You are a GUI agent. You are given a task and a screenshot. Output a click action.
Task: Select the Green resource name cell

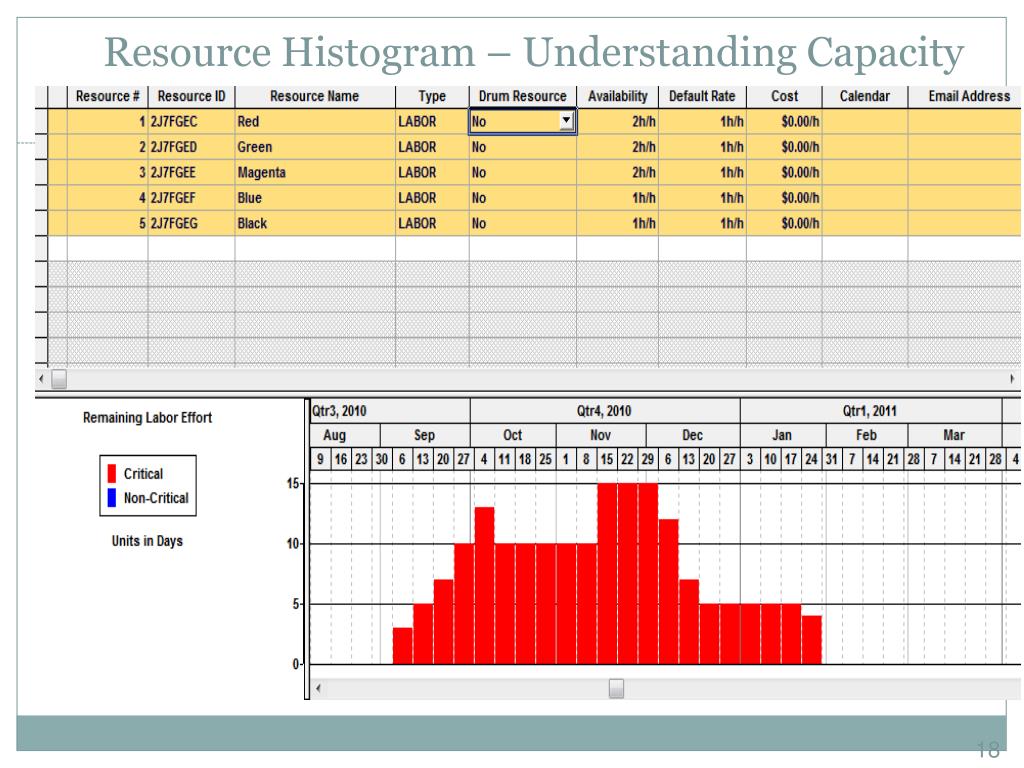click(x=315, y=147)
